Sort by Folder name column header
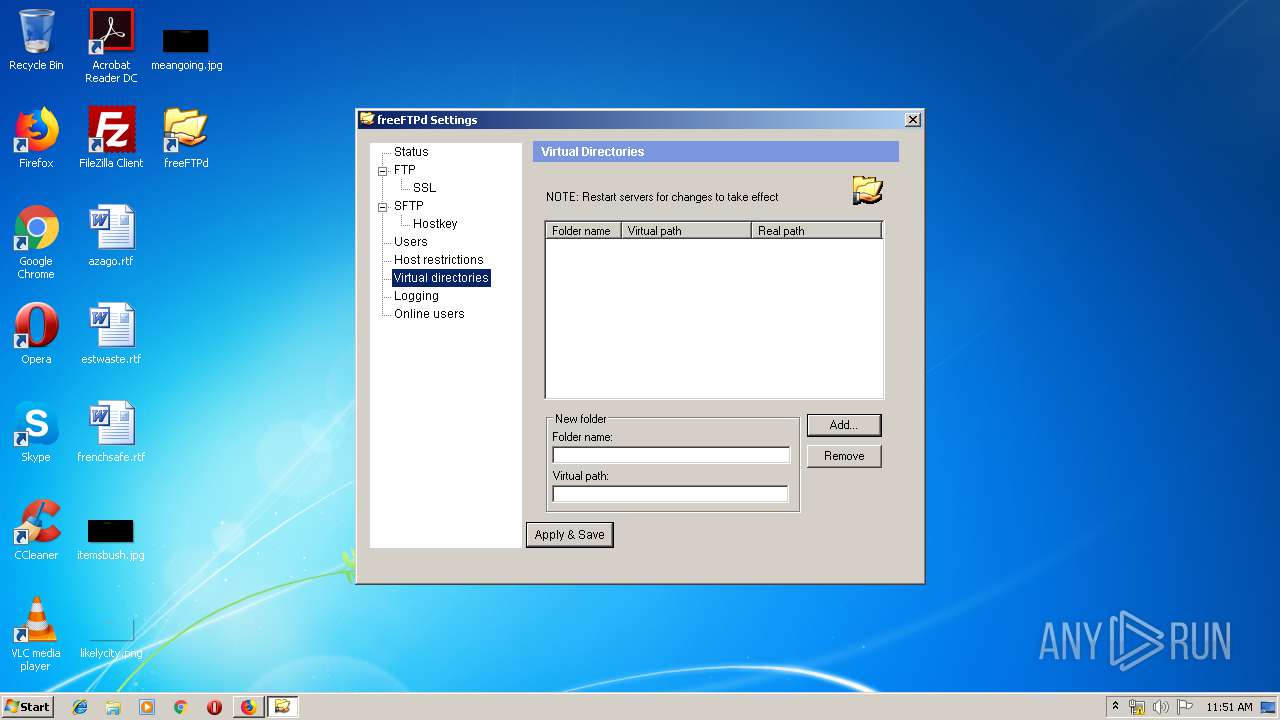Screen dimensions: 1280x720 coord(583,231)
